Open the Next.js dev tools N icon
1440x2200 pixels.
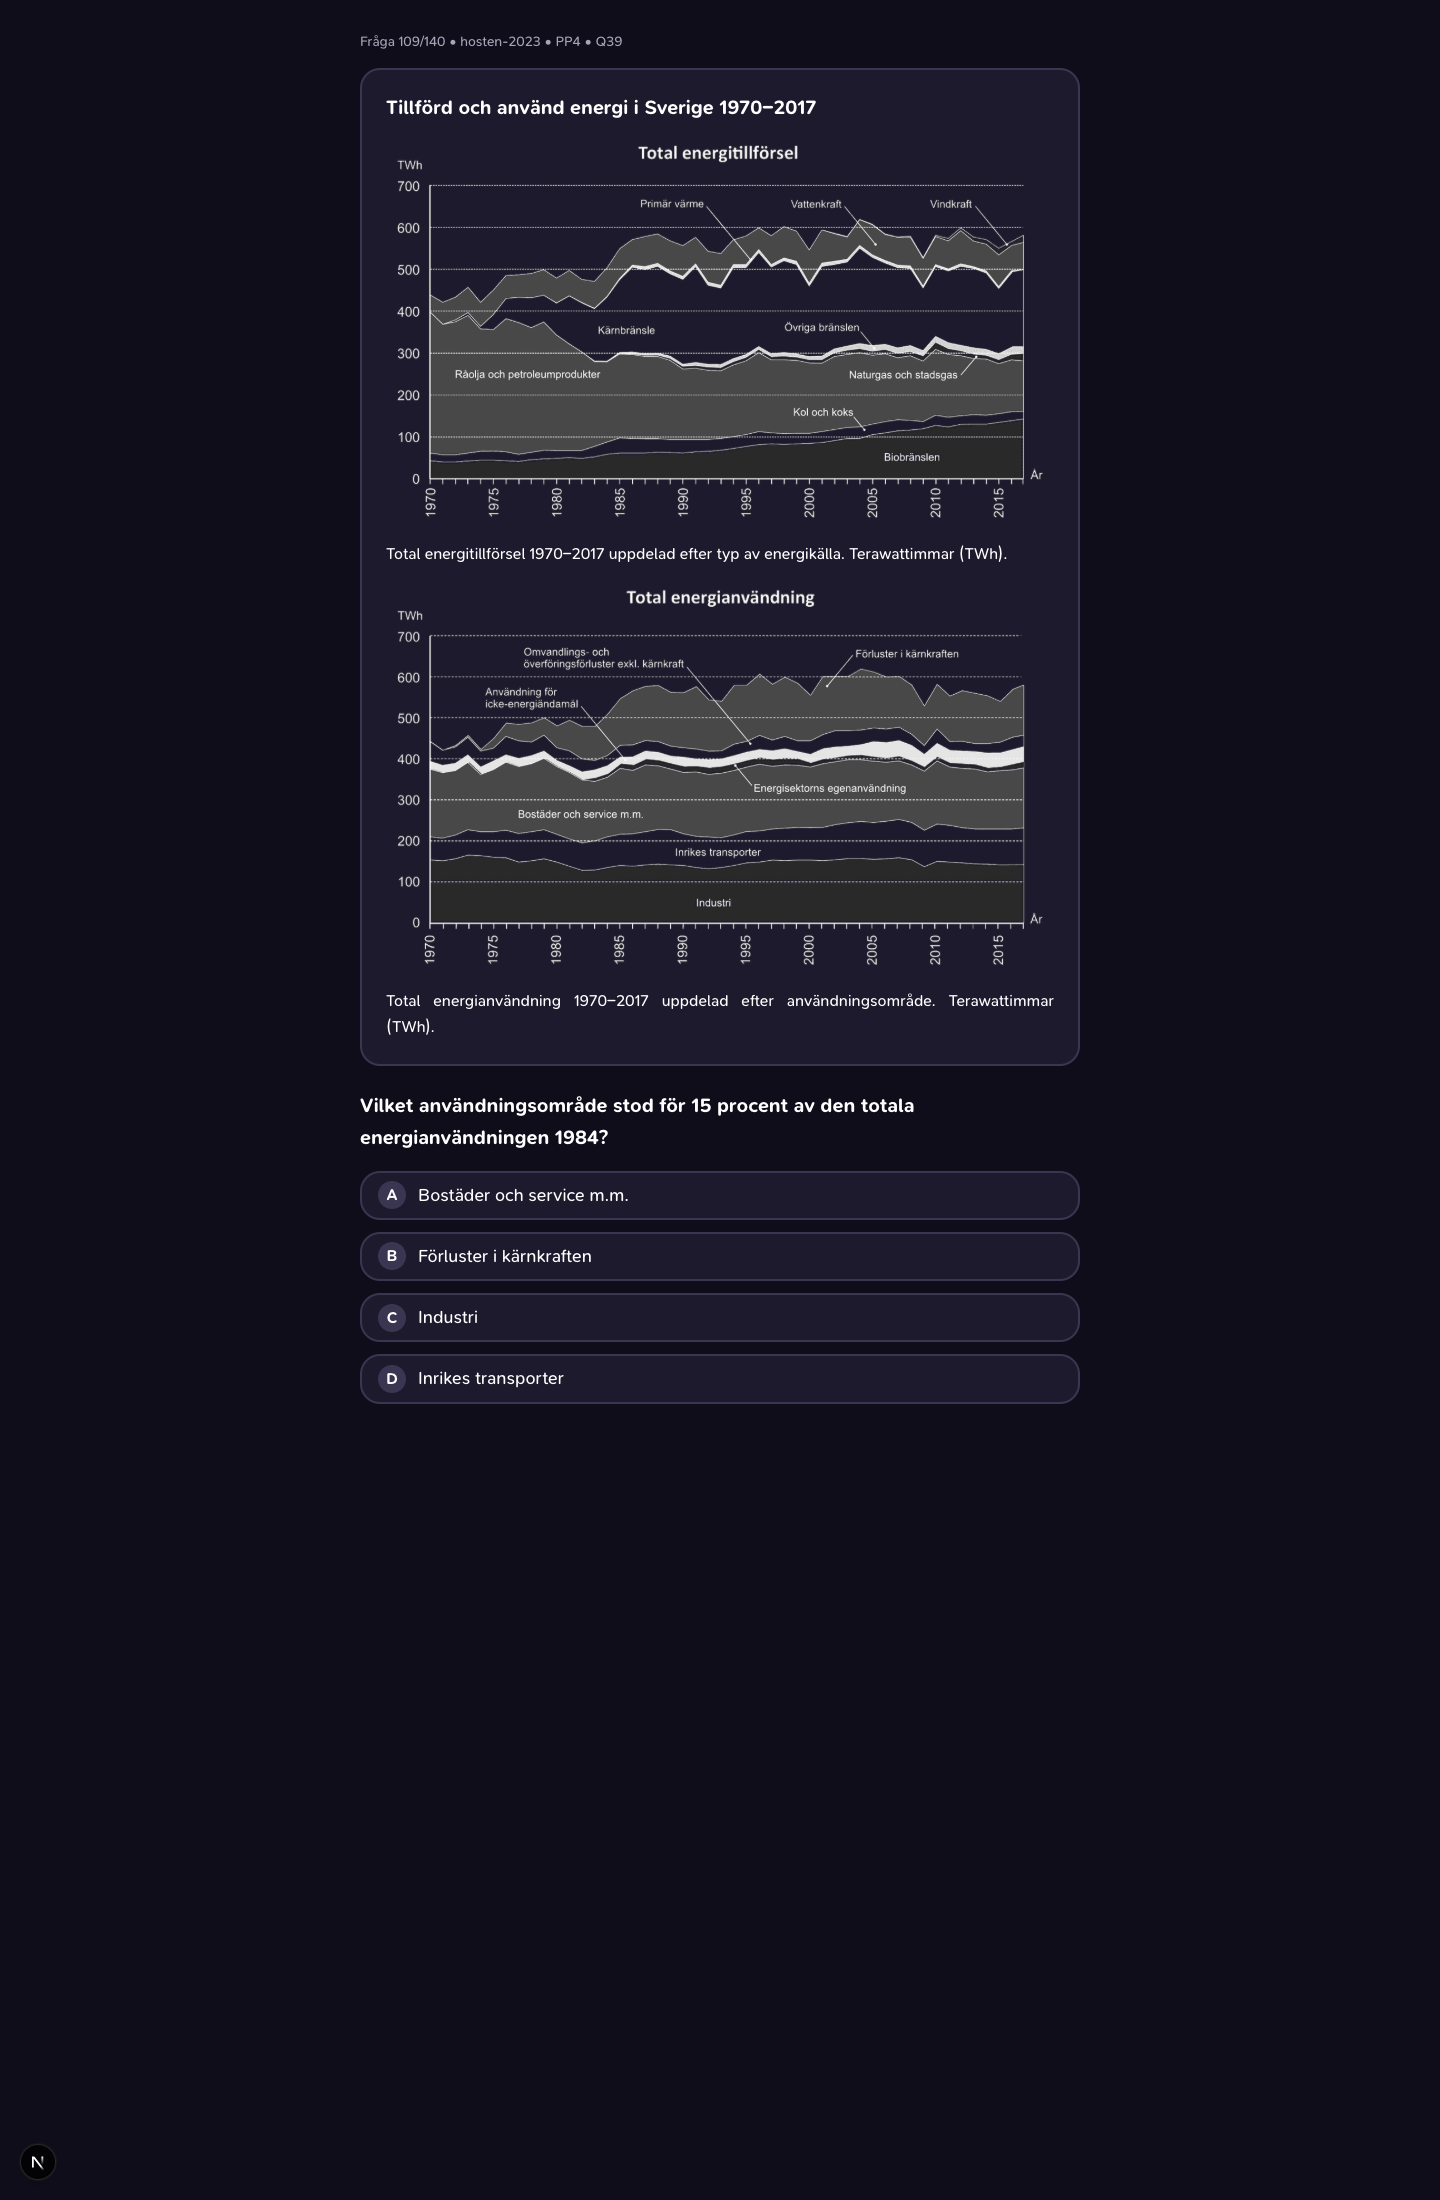(x=38, y=2162)
